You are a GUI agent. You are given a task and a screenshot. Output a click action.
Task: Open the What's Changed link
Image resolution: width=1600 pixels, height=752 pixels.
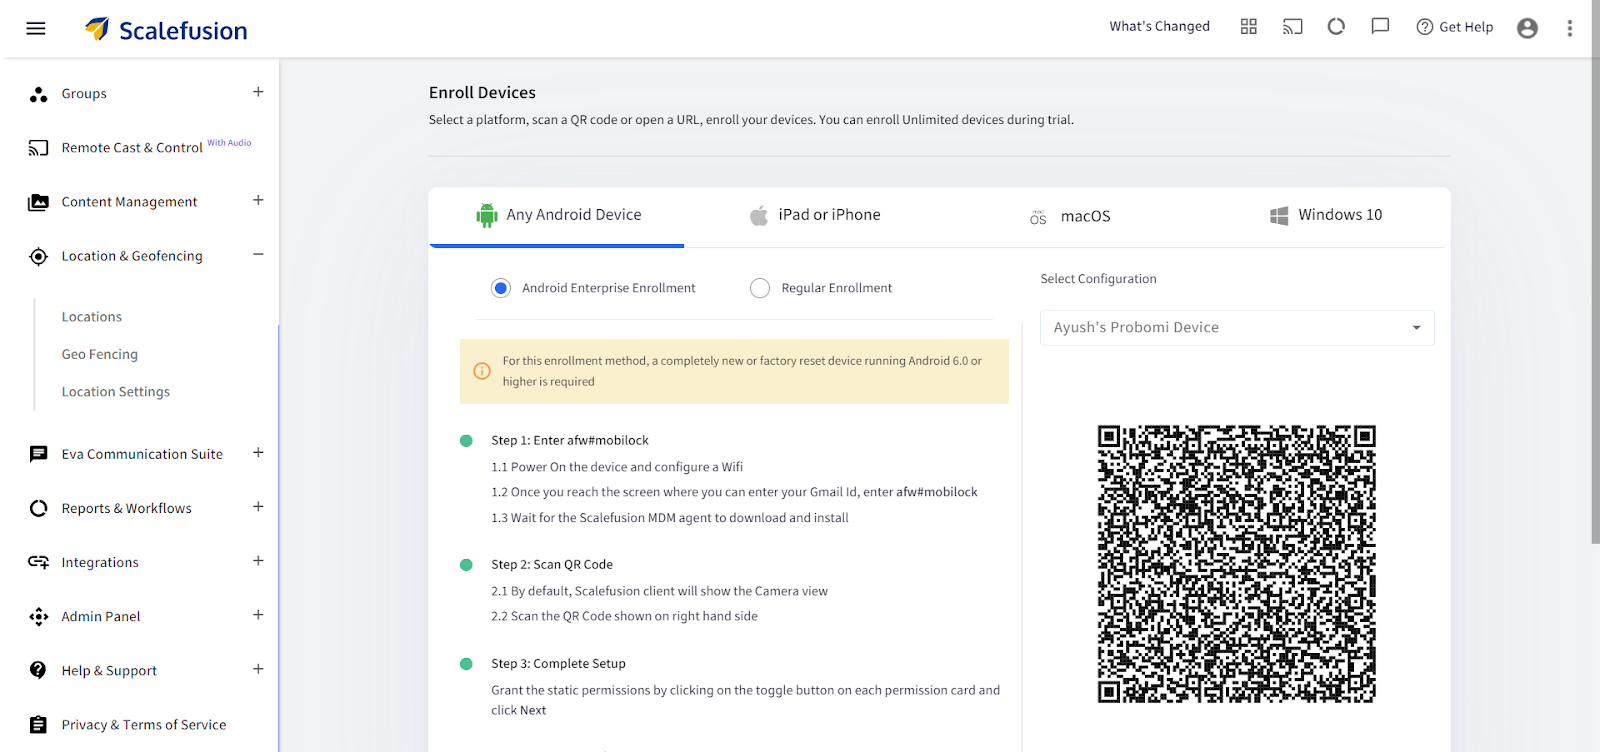tap(1160, 27)
